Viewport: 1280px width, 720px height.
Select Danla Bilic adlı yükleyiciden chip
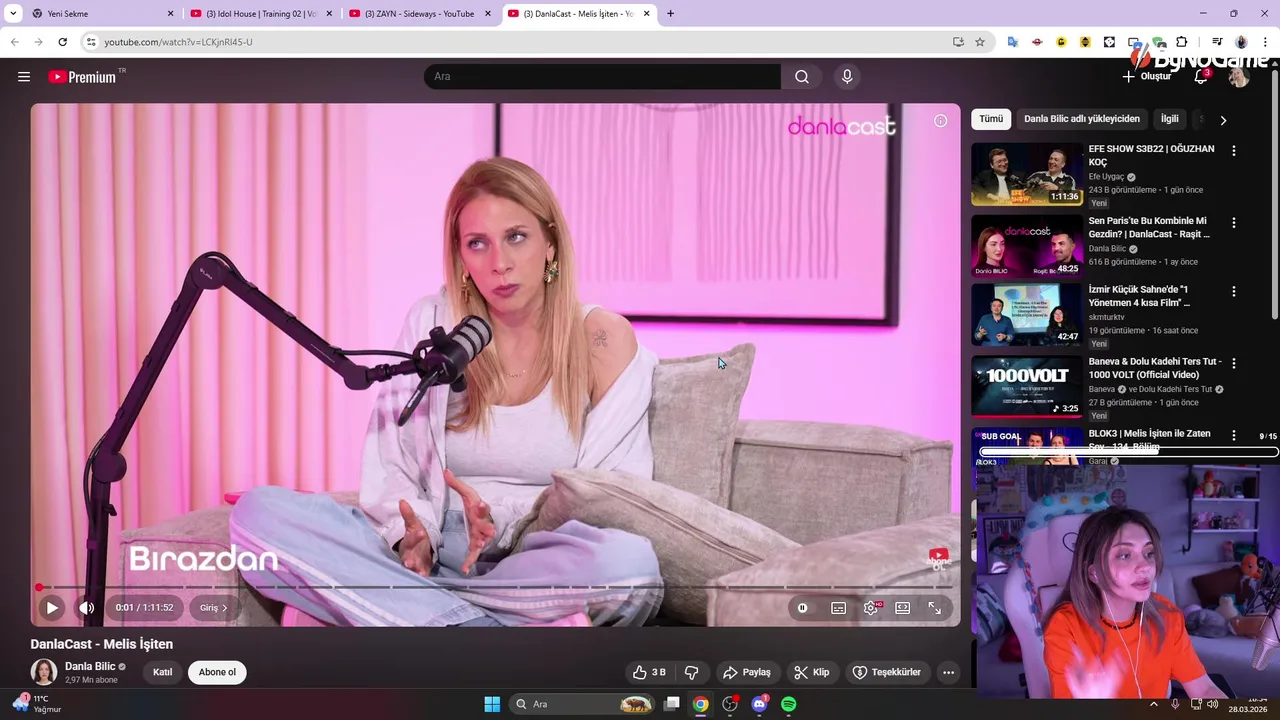click(x=1082, y=119)
